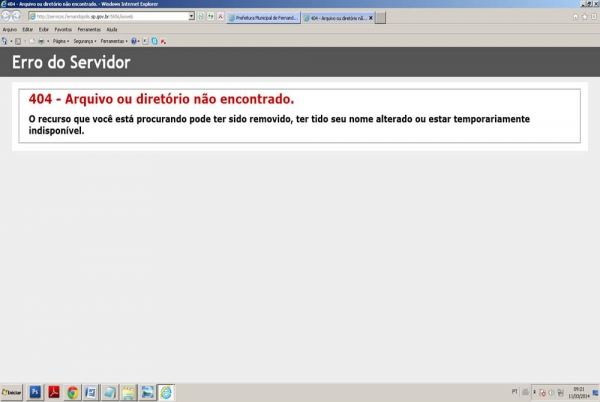Click the Refresh page icon

tap(200, 17)
